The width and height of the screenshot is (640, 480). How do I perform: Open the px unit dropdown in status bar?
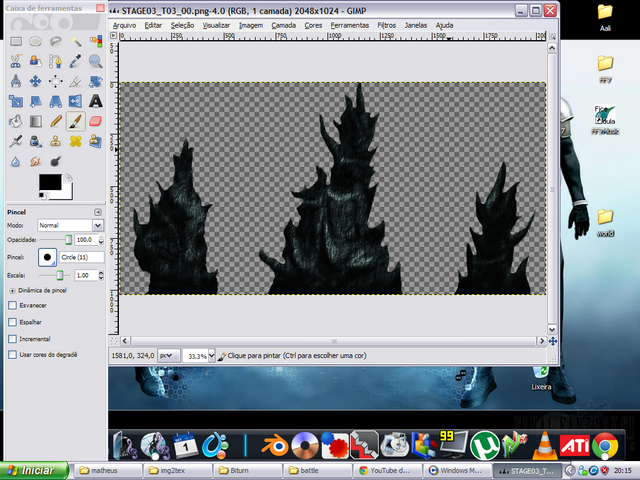[x=169, y=356]
